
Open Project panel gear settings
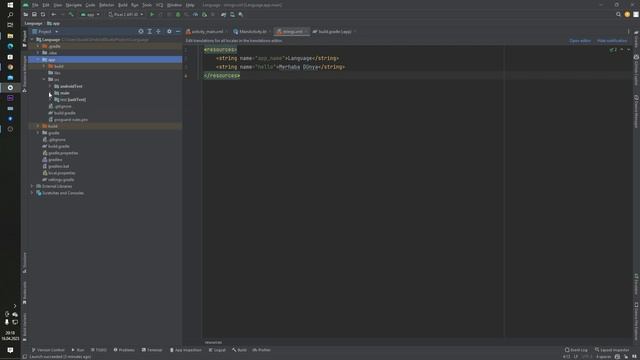169,31
